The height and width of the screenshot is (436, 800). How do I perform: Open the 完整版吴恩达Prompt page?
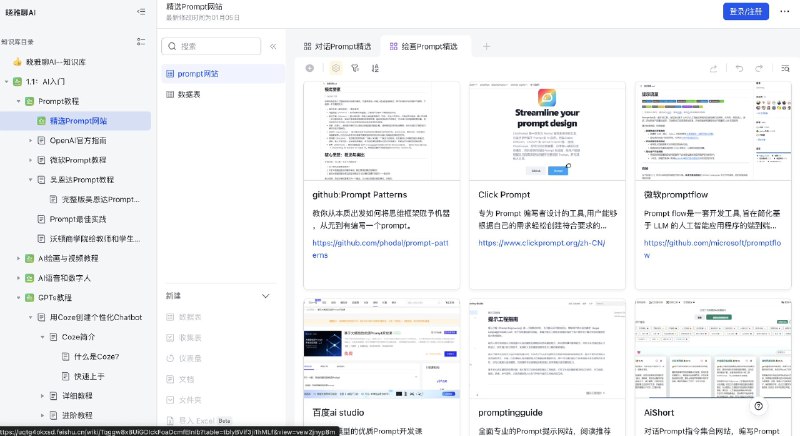[x=100, y=199]
